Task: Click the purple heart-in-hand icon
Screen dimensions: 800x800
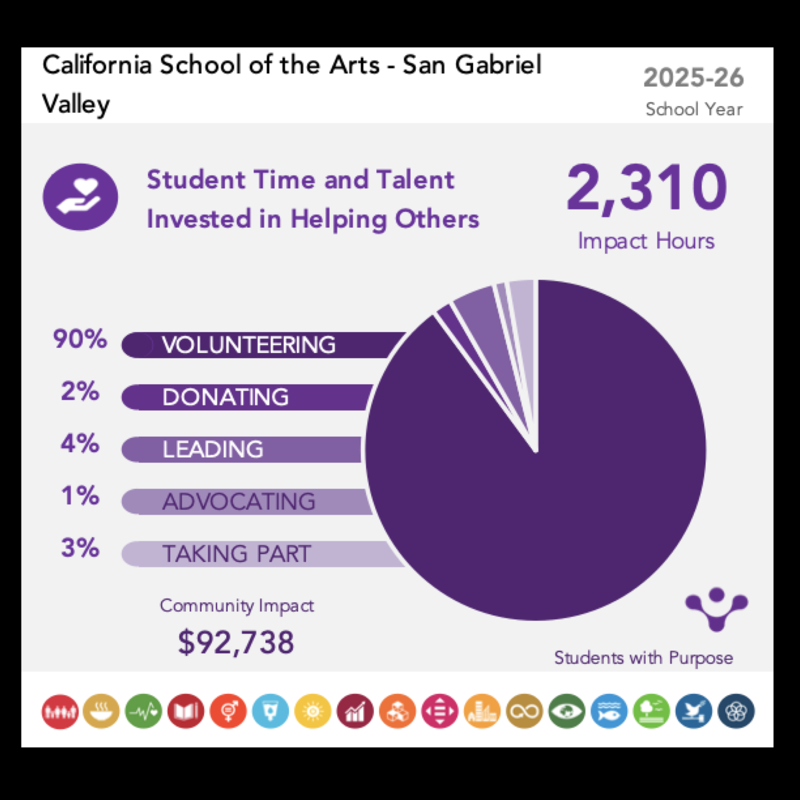Action: pos(74,196)
